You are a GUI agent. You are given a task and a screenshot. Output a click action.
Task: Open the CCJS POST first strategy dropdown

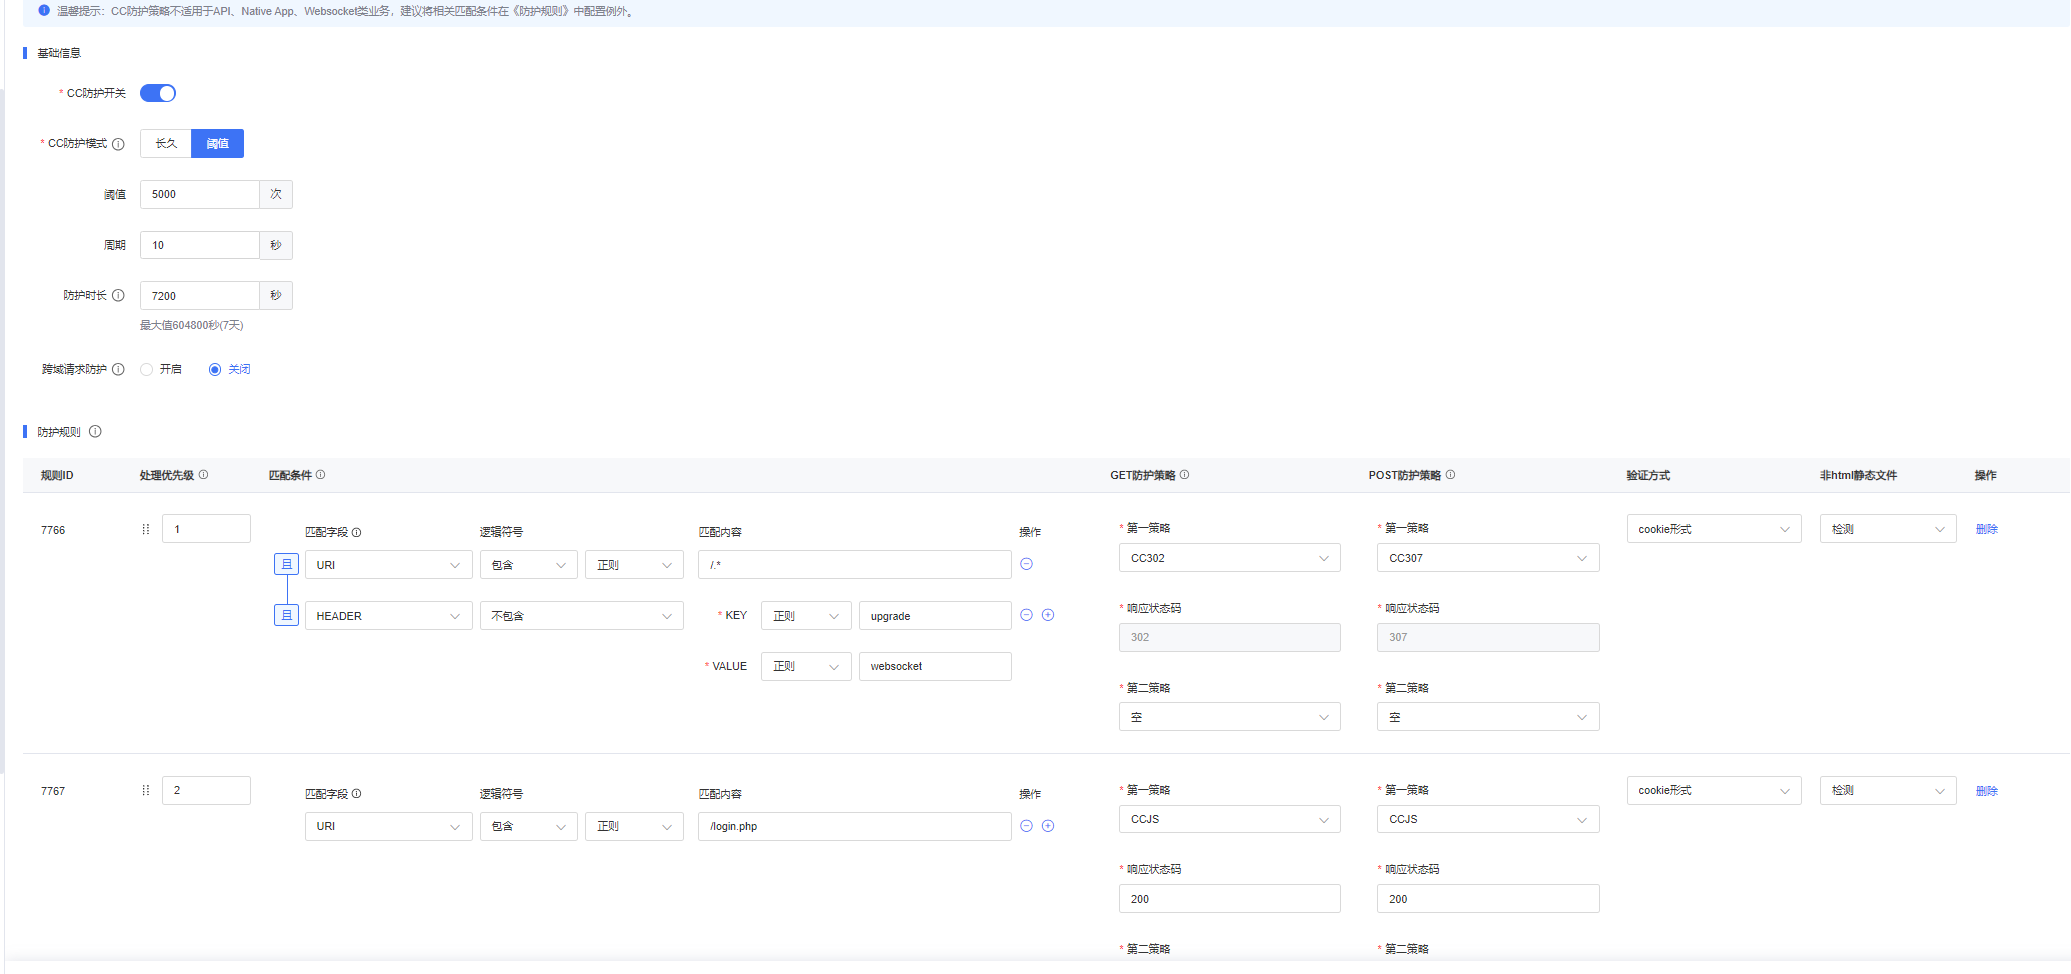point(1487,819)
